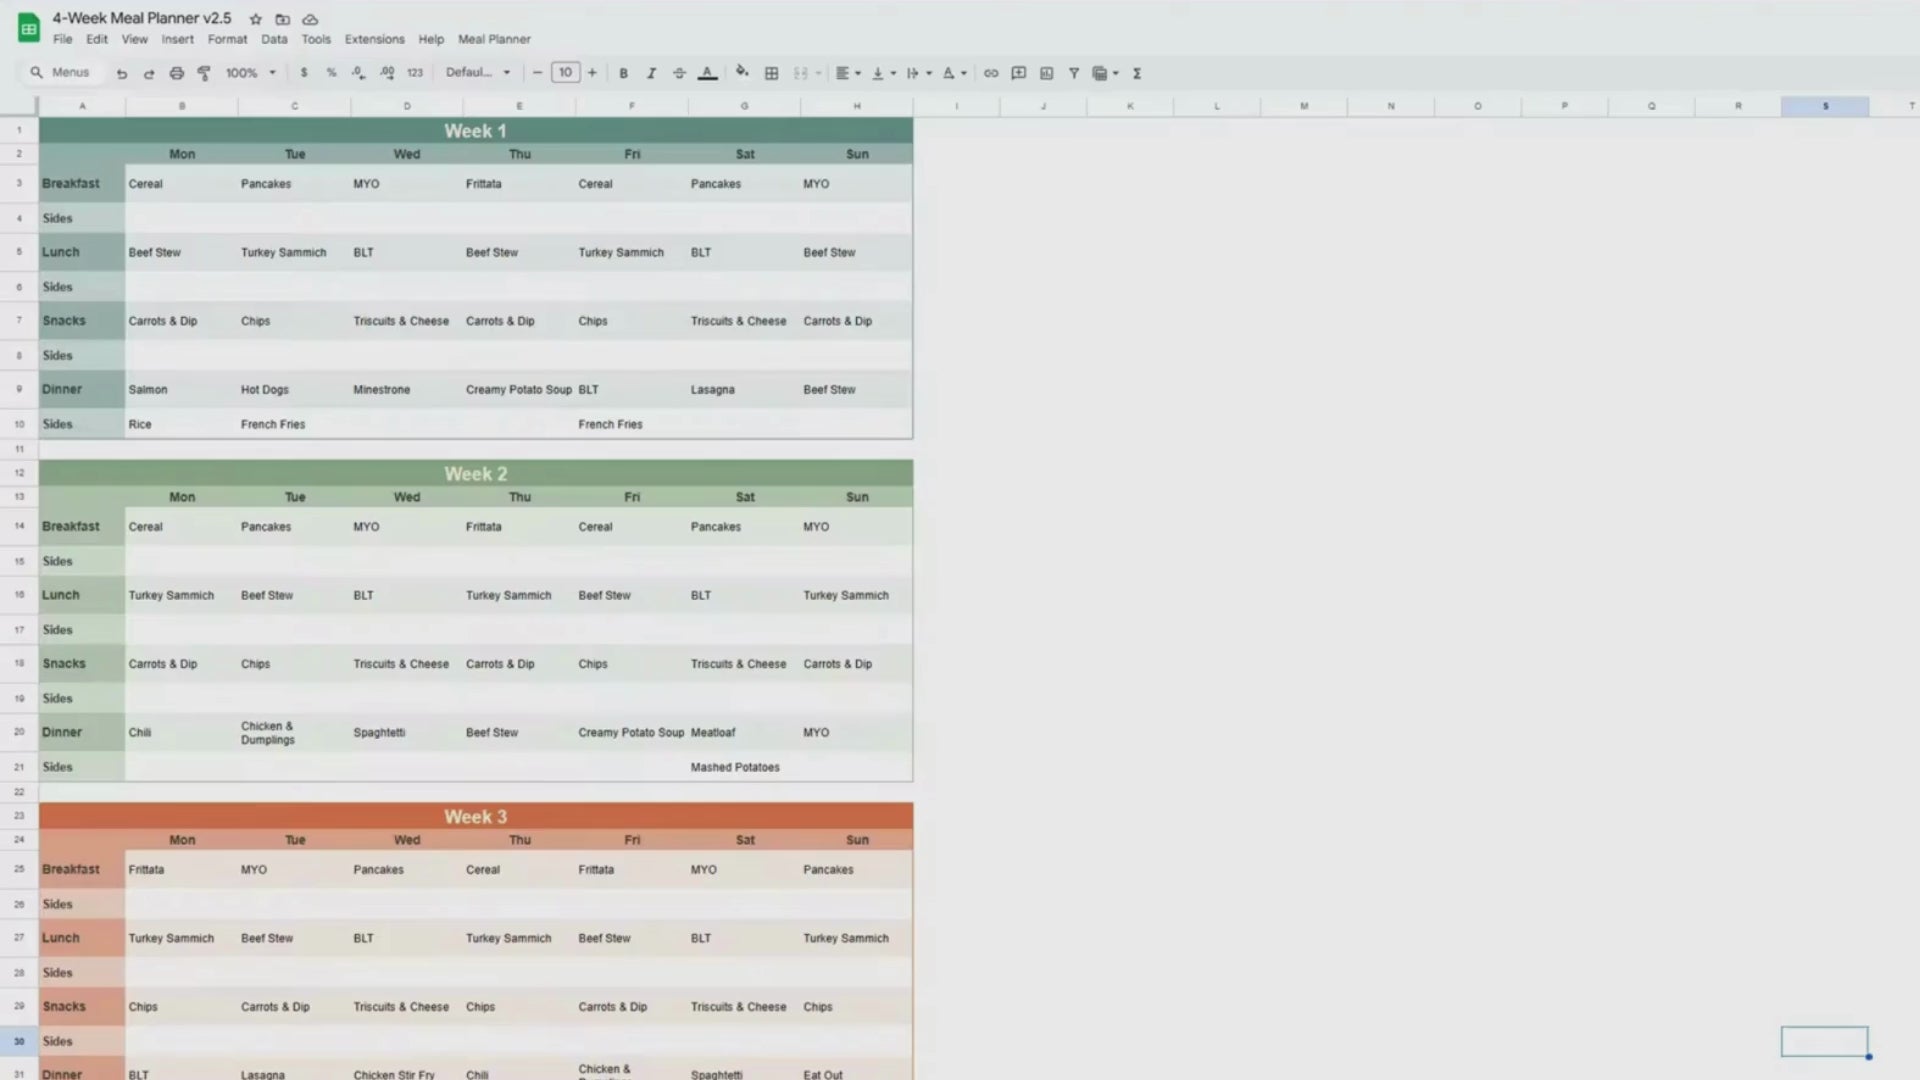This screenshot has width=1920, height=1080.
Task: Insert a chart from toolbar
Action: pyautogui.click(x=1047, y=73)
